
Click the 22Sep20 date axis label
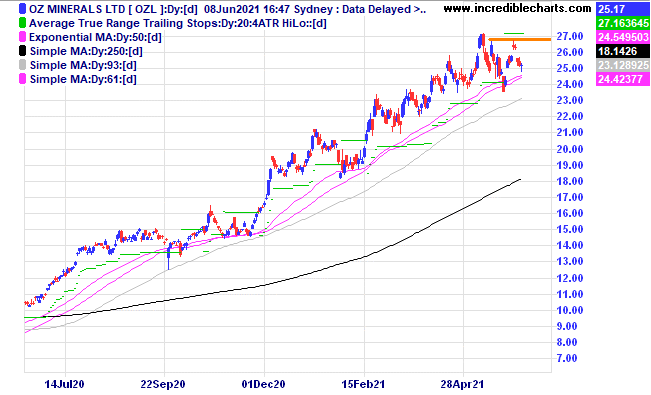tap(163, 384)
